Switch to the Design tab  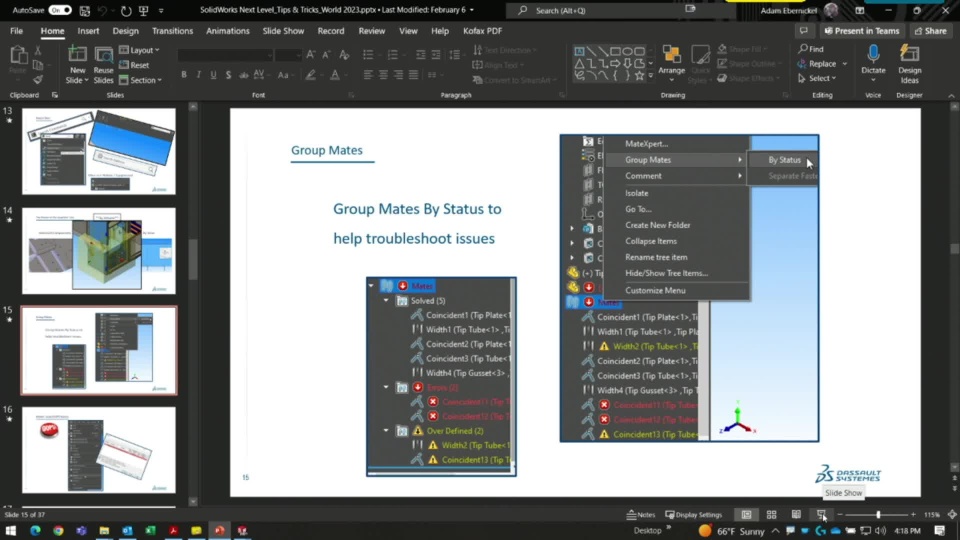(x=126, y=31)
